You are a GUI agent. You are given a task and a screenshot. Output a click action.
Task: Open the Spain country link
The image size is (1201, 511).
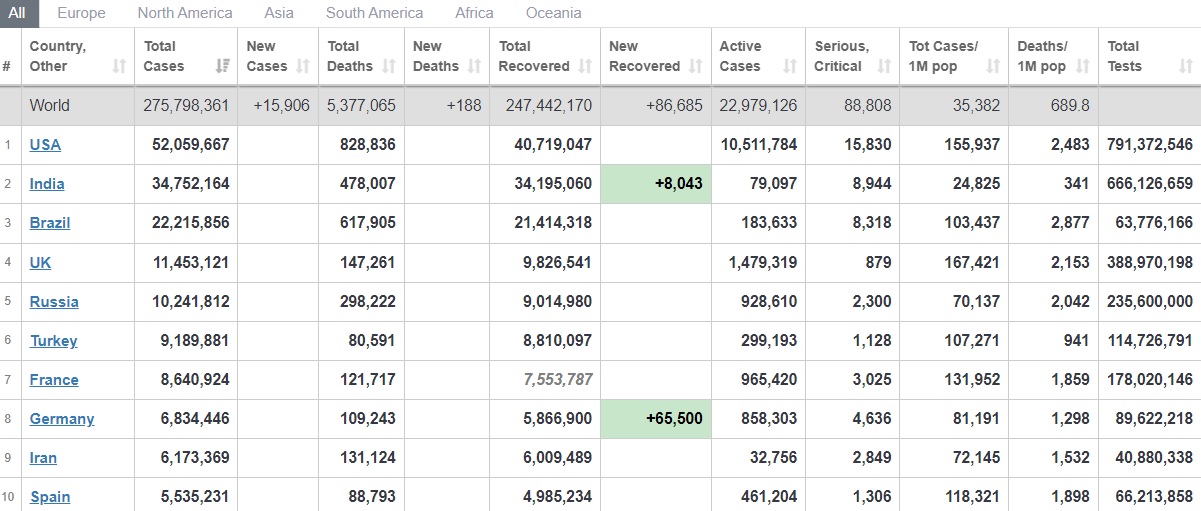click(x=50, y=497)
